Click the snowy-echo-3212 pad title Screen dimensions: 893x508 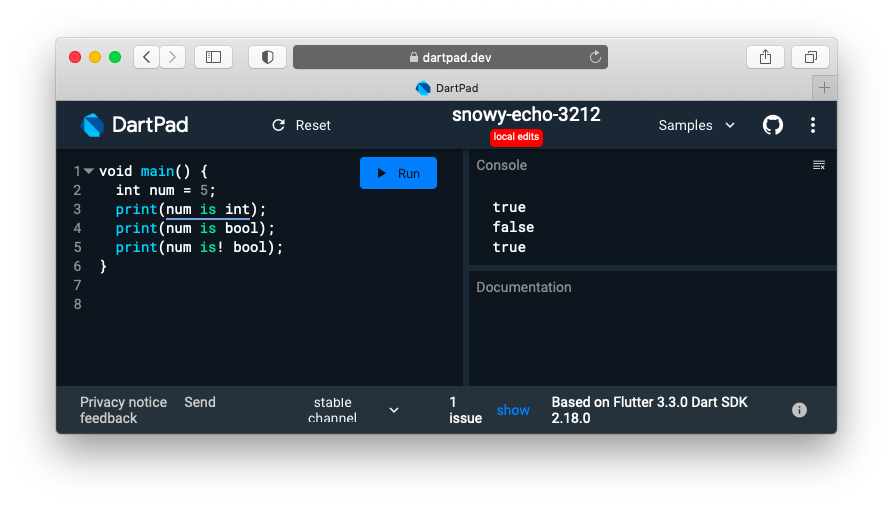(526, 114)
